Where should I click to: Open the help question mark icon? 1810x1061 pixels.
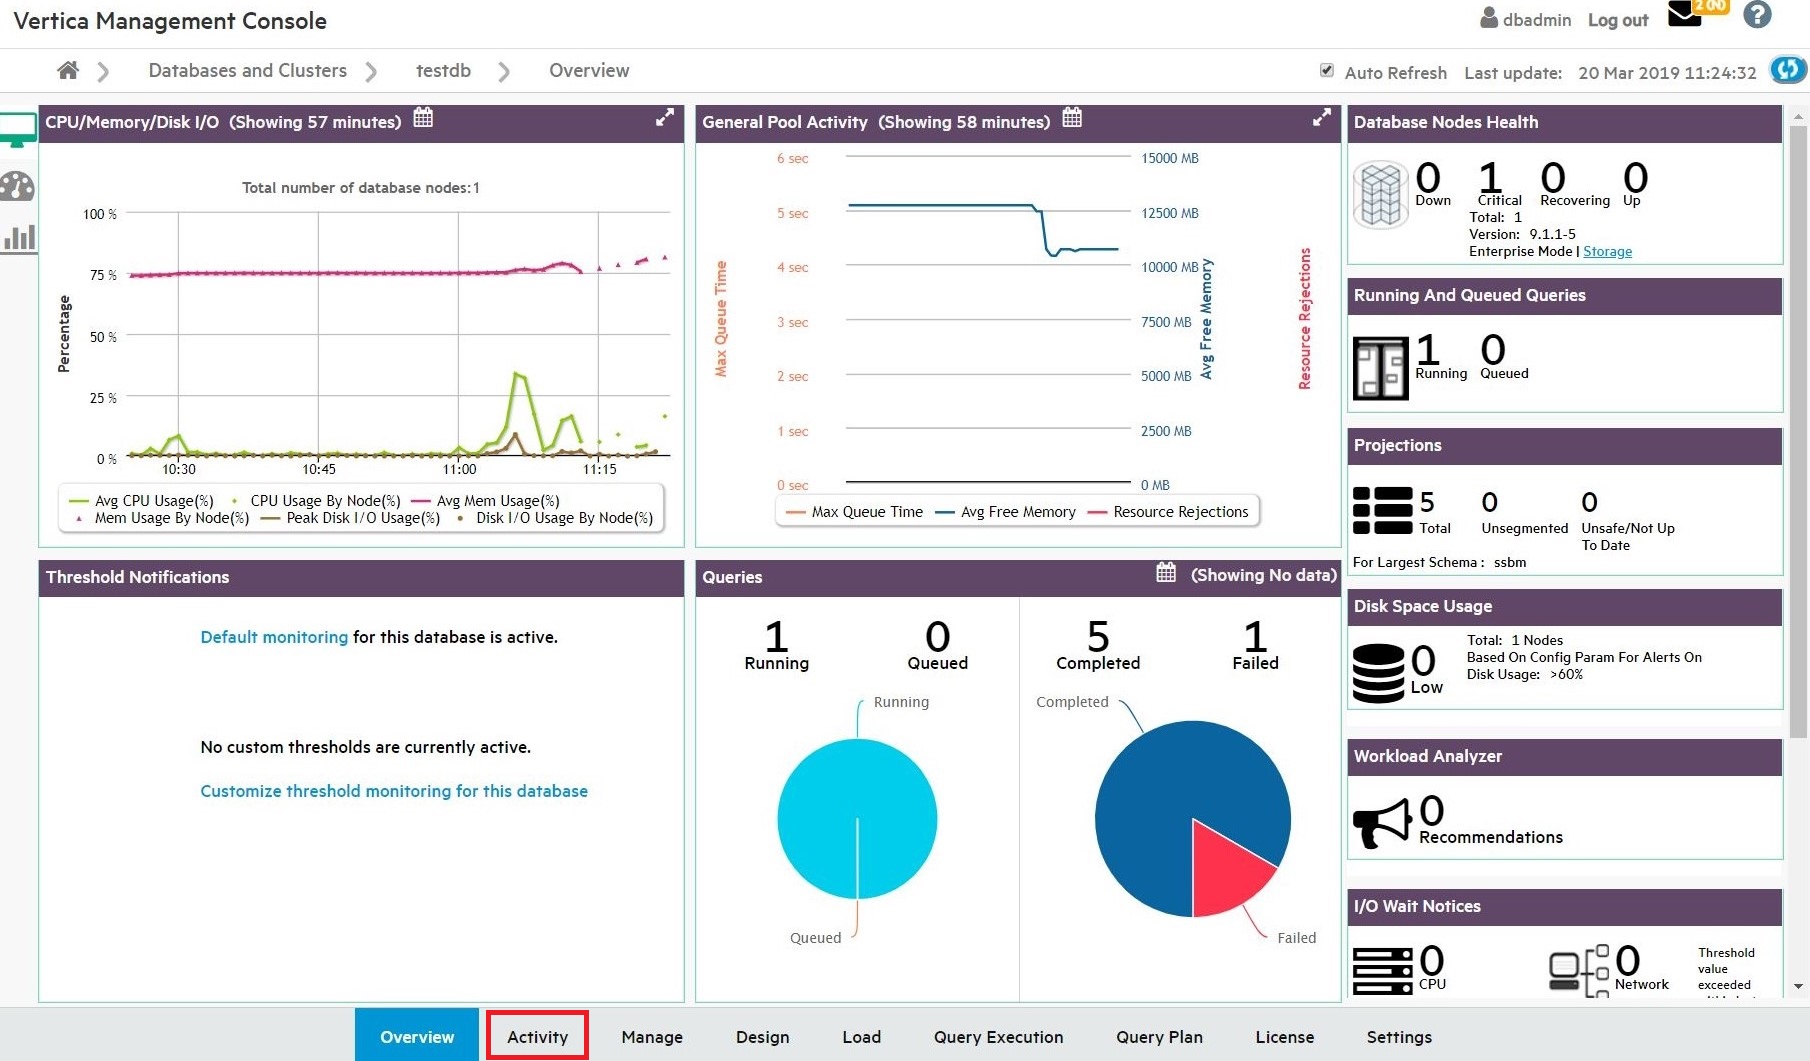[1757, 15]
